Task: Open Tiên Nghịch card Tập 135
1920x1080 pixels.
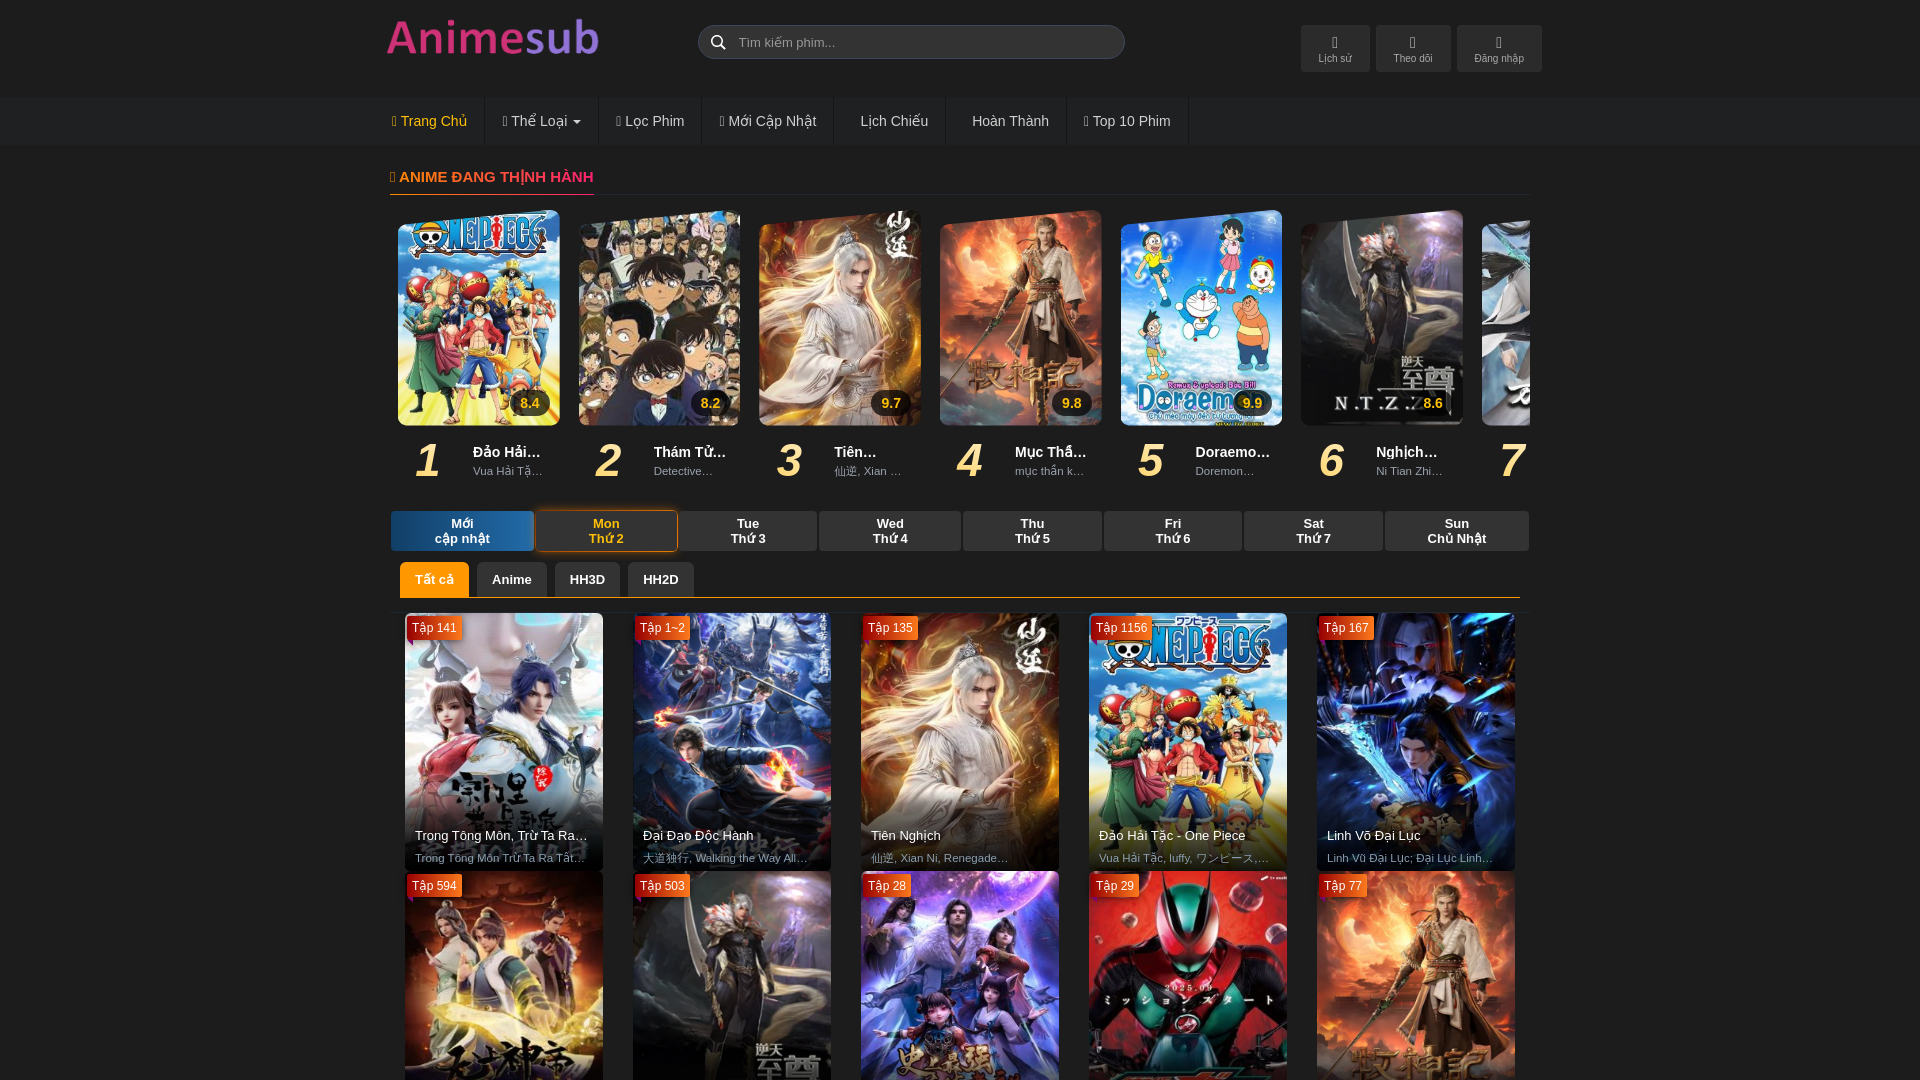Action: click(960, 741)
